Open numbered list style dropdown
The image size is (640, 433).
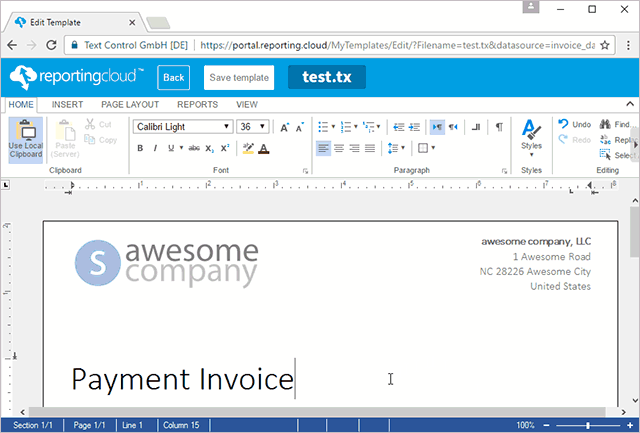coord(356,127)
